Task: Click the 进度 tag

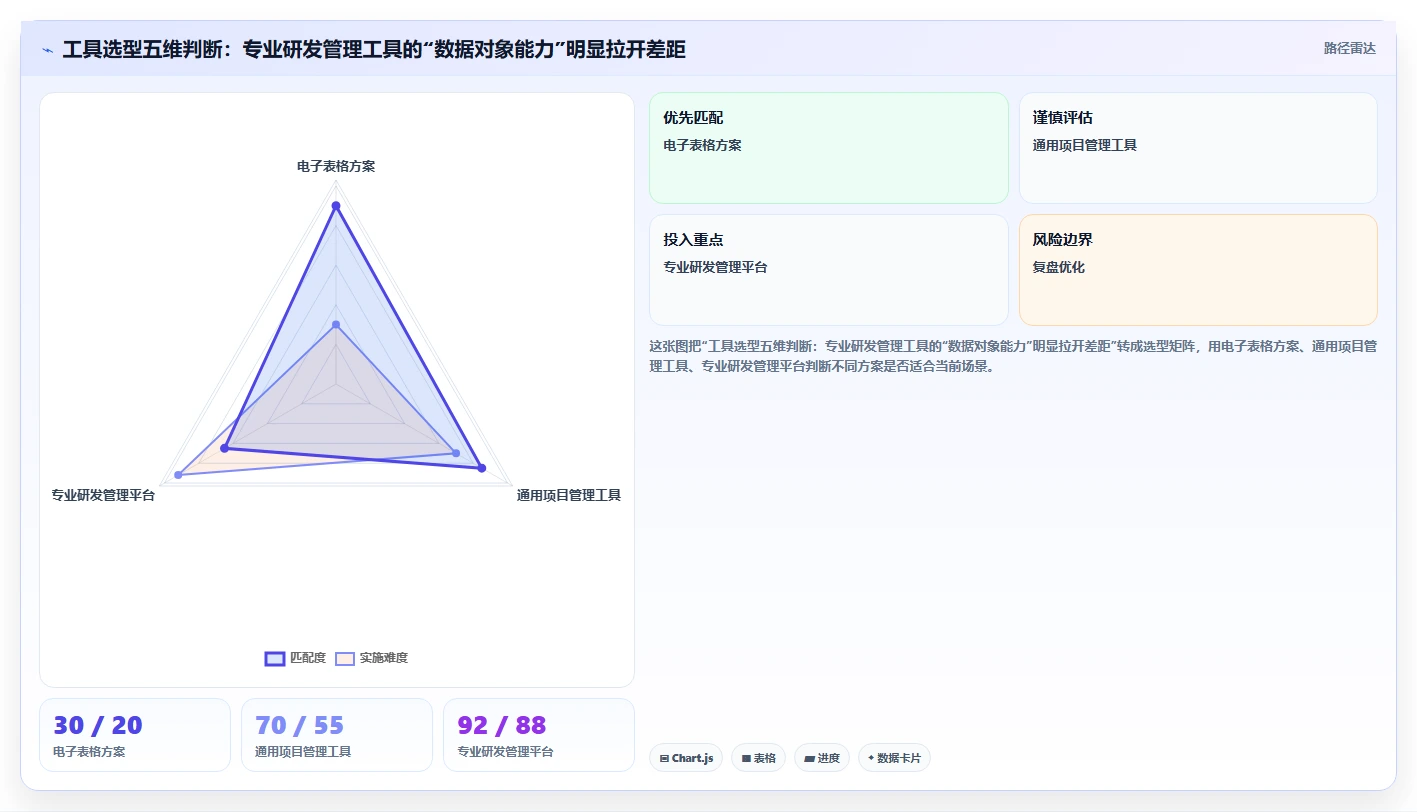Action: tap(822, 758)
